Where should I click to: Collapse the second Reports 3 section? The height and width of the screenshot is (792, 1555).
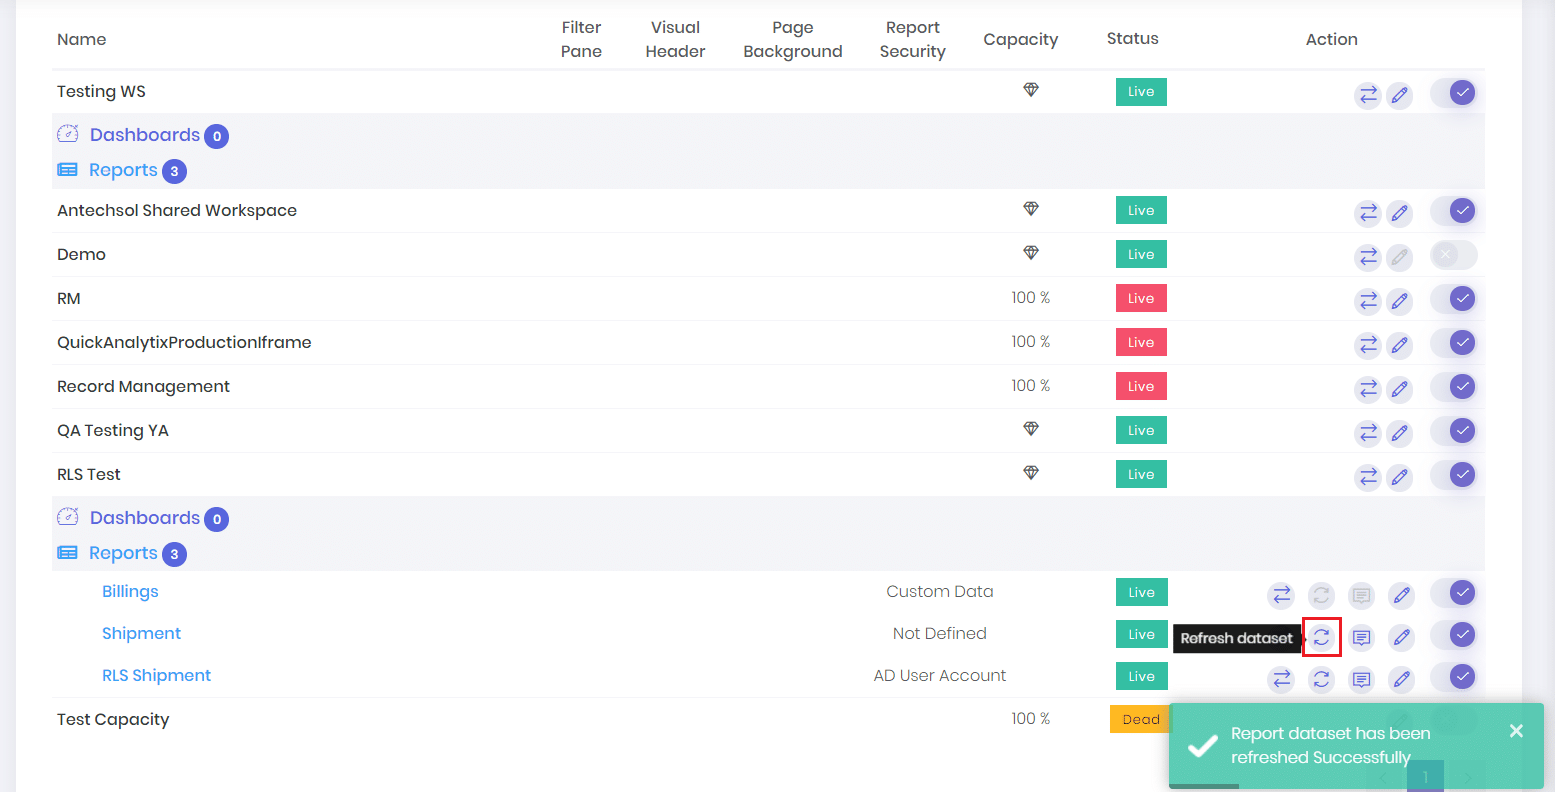pyautogui.click(x=121, y=553)
